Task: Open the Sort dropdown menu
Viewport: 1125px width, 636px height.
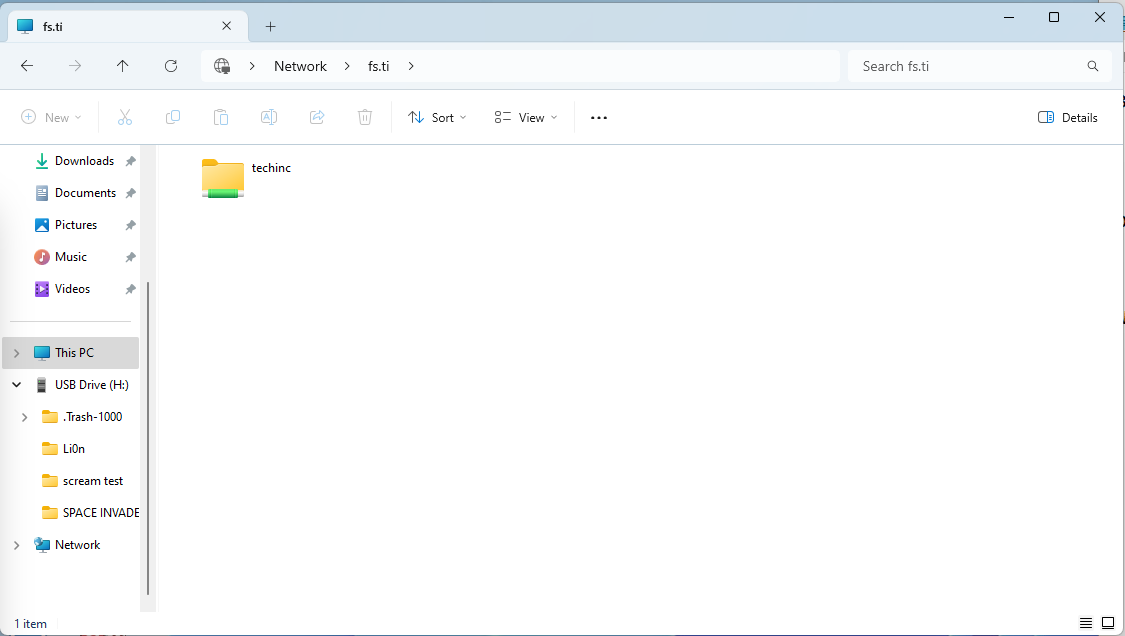Action: [x=438, y=117]
